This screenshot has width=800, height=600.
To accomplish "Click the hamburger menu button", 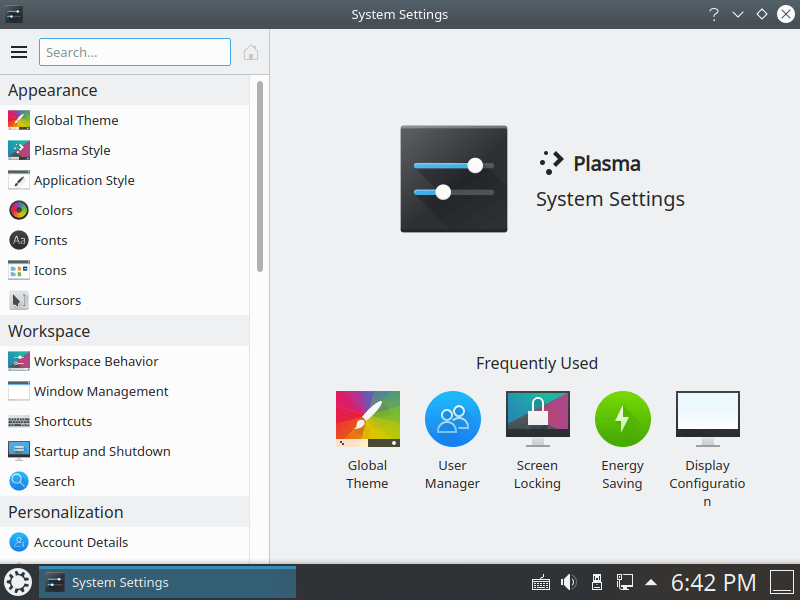I will pos(19,52).
